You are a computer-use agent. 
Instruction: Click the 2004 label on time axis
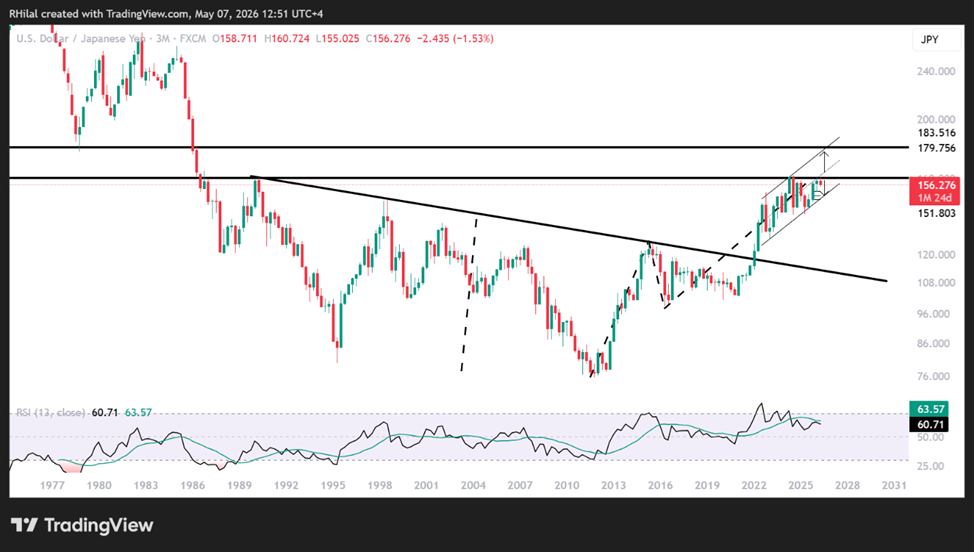[x=473, y=485]
